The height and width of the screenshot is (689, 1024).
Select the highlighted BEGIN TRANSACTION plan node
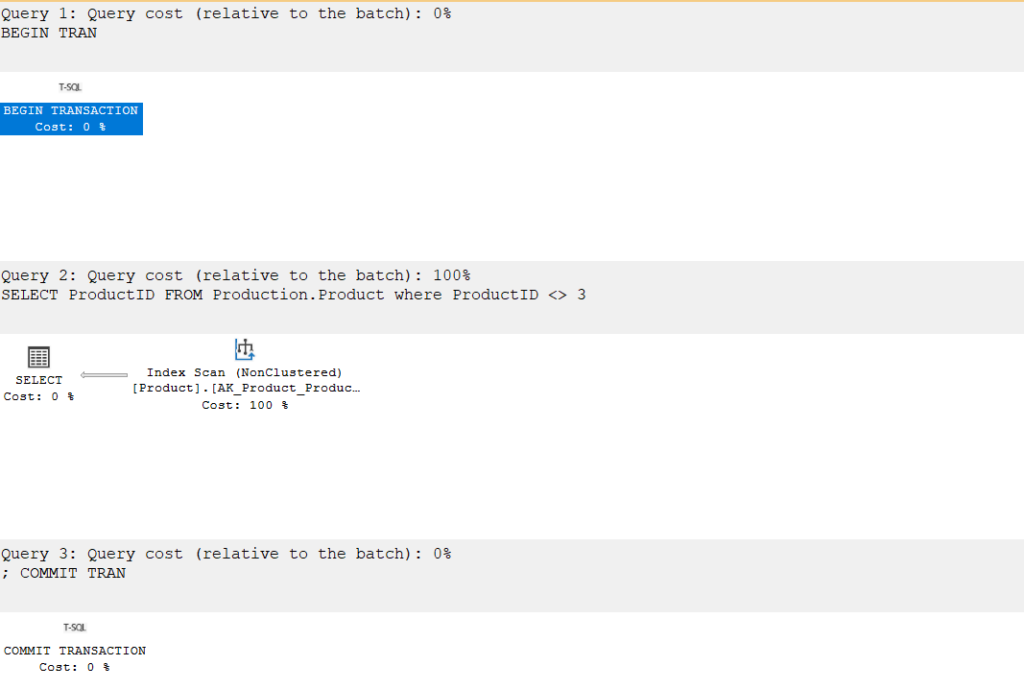click(x=71, y=119)
